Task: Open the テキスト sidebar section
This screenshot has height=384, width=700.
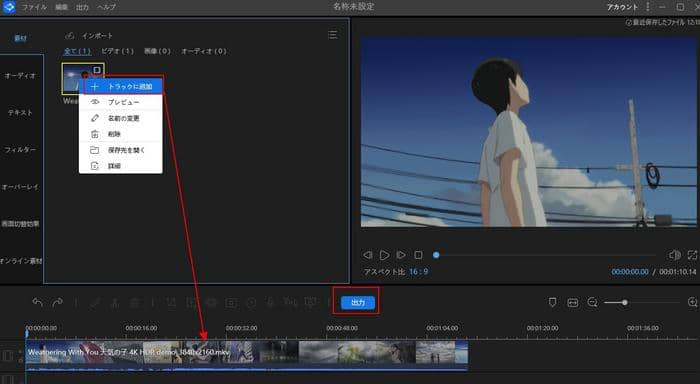Action: click(21, 113)
